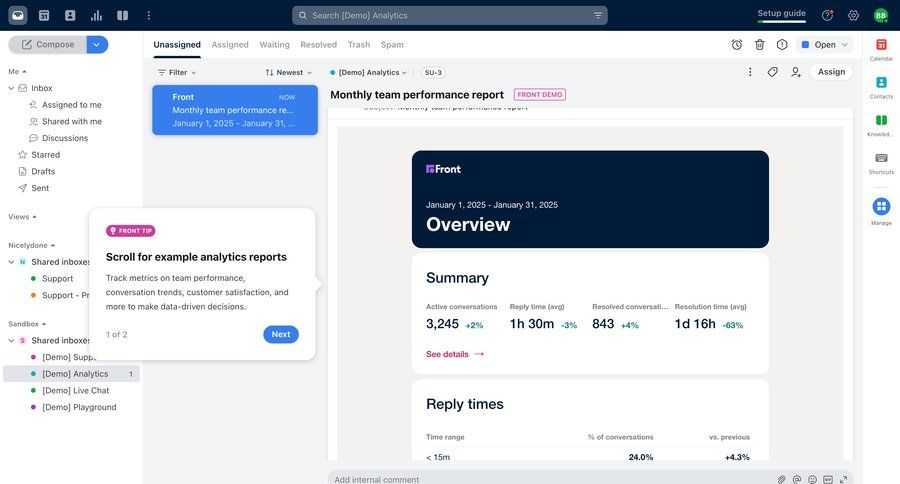Click the SU-3 conversation ID badge

[433, 72]
